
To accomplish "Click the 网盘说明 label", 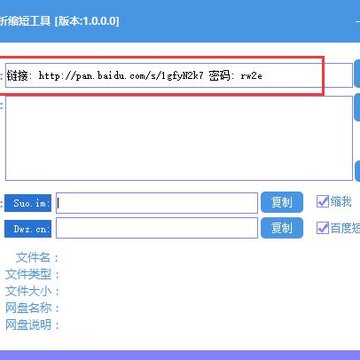I will (28, 324).
